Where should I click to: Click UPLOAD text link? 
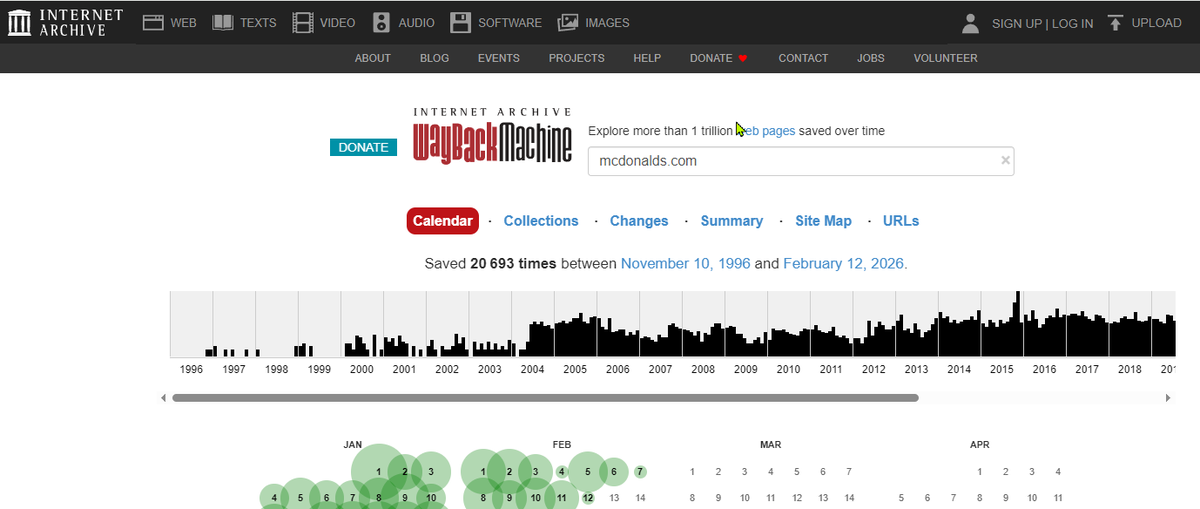coord(1156,22)
